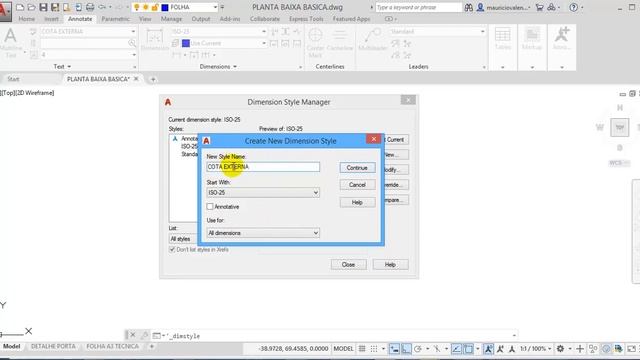This screenshot has width=640, height=360.
Task: Open the Start file tab
Action: pos(13,79)
